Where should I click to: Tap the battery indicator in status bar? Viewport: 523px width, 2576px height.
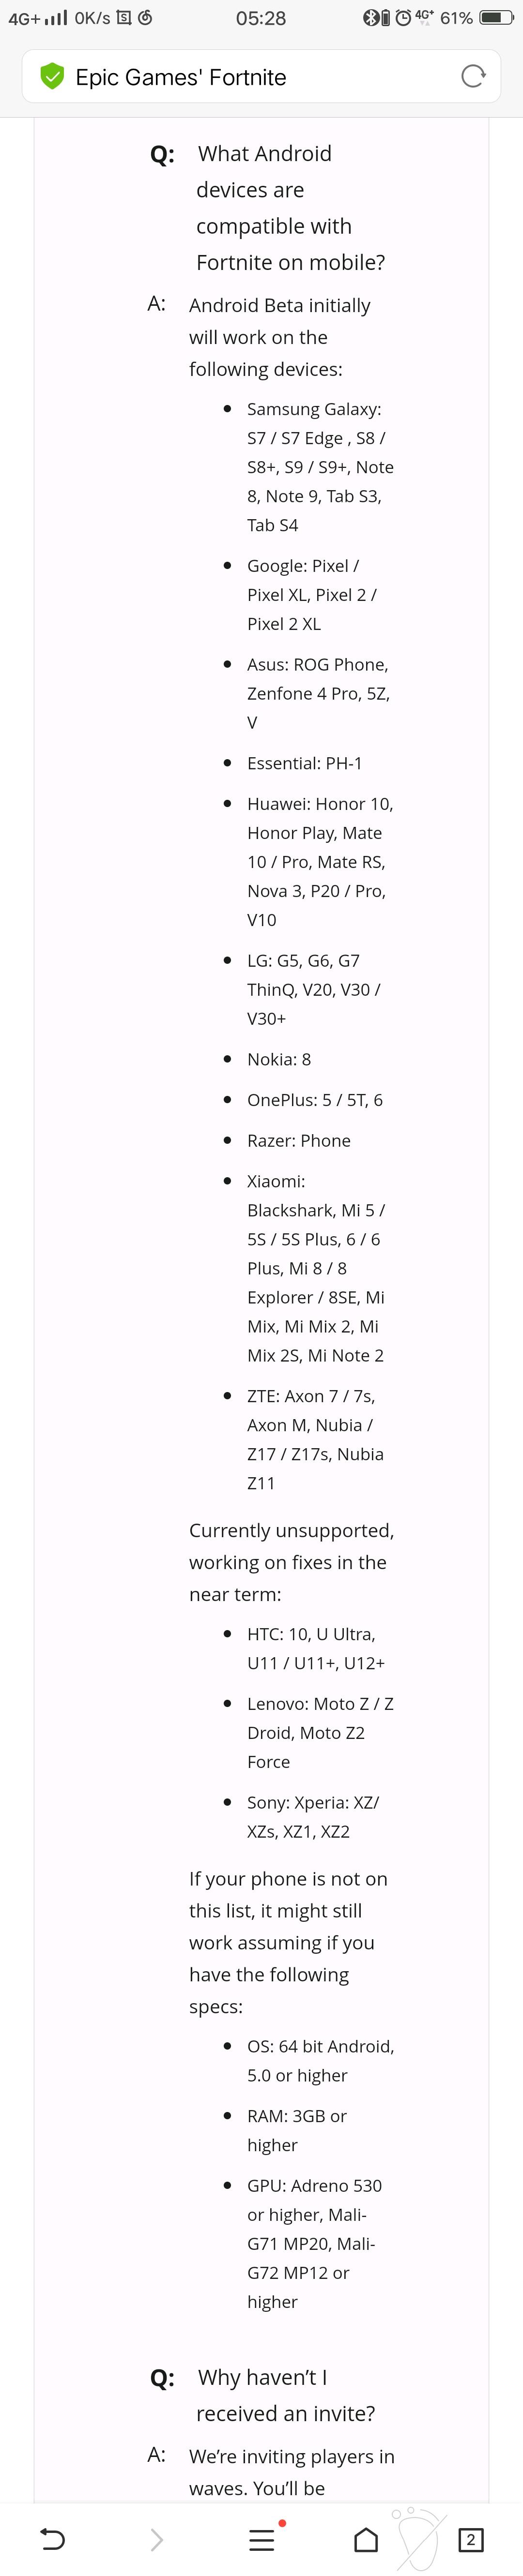[x=496, y=18]
